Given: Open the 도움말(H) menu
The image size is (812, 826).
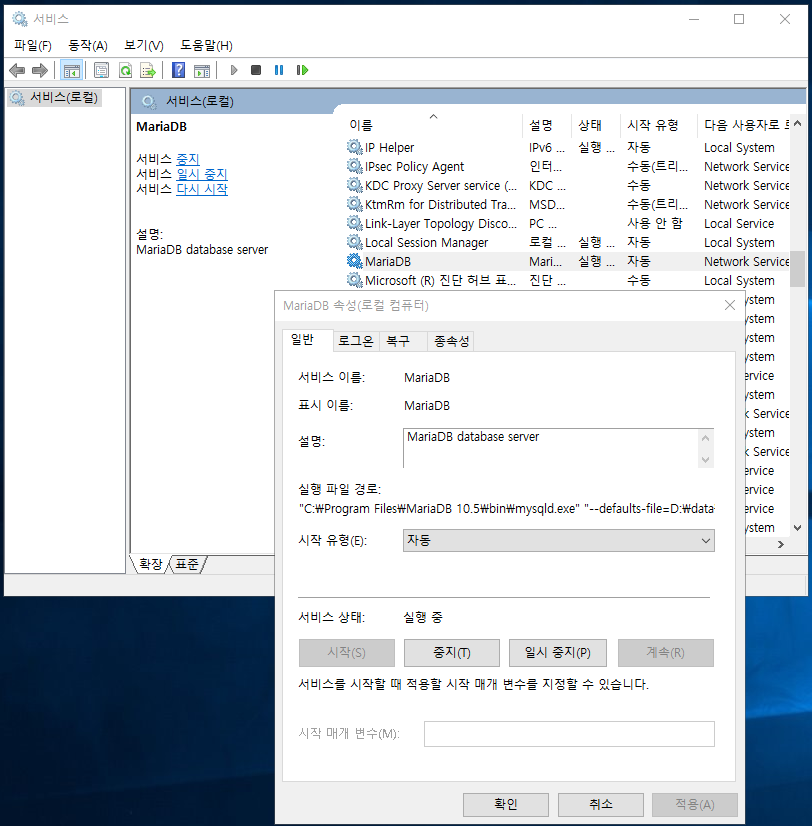Looking at the screenshot, I should tap(206, 45).
